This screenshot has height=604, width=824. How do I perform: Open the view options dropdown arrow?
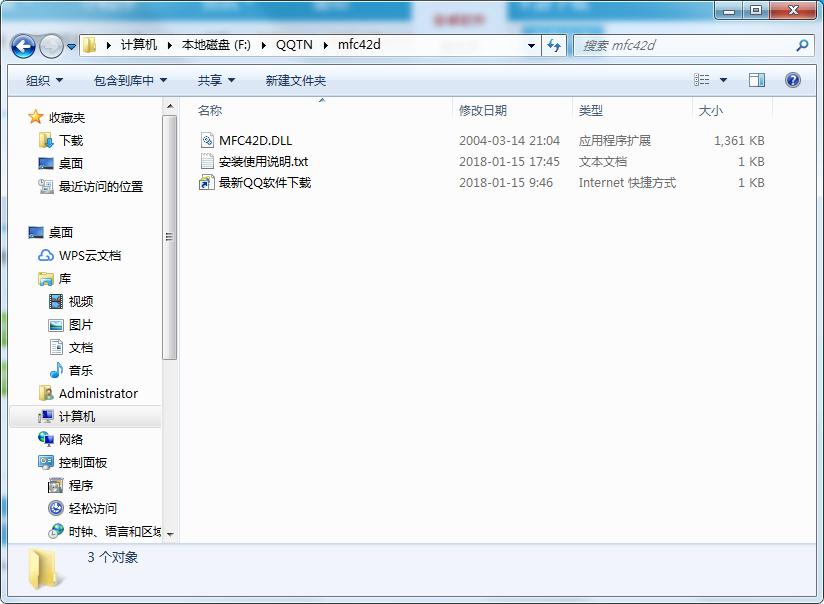(x=723, y=80)
